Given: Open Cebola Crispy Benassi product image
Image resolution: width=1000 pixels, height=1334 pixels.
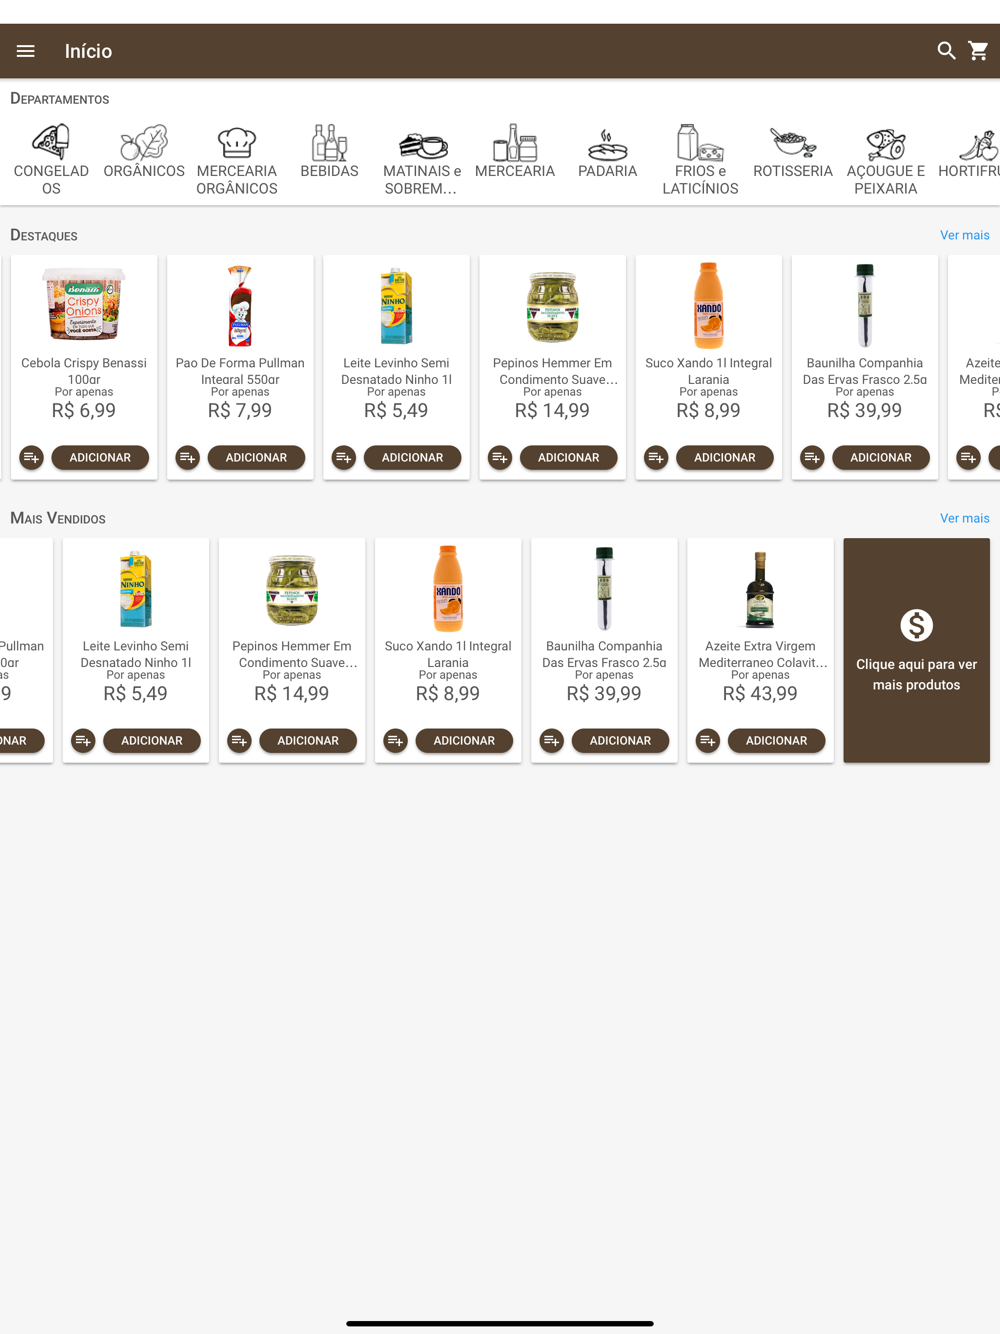Looking at the screenshot, I should click(84, 305).
